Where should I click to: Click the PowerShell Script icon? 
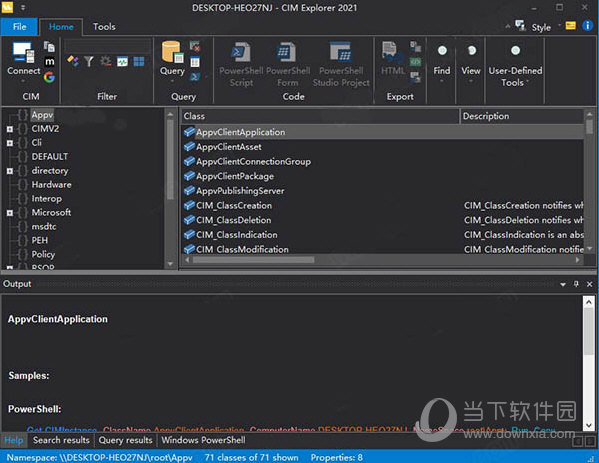(x=241, y=52)
